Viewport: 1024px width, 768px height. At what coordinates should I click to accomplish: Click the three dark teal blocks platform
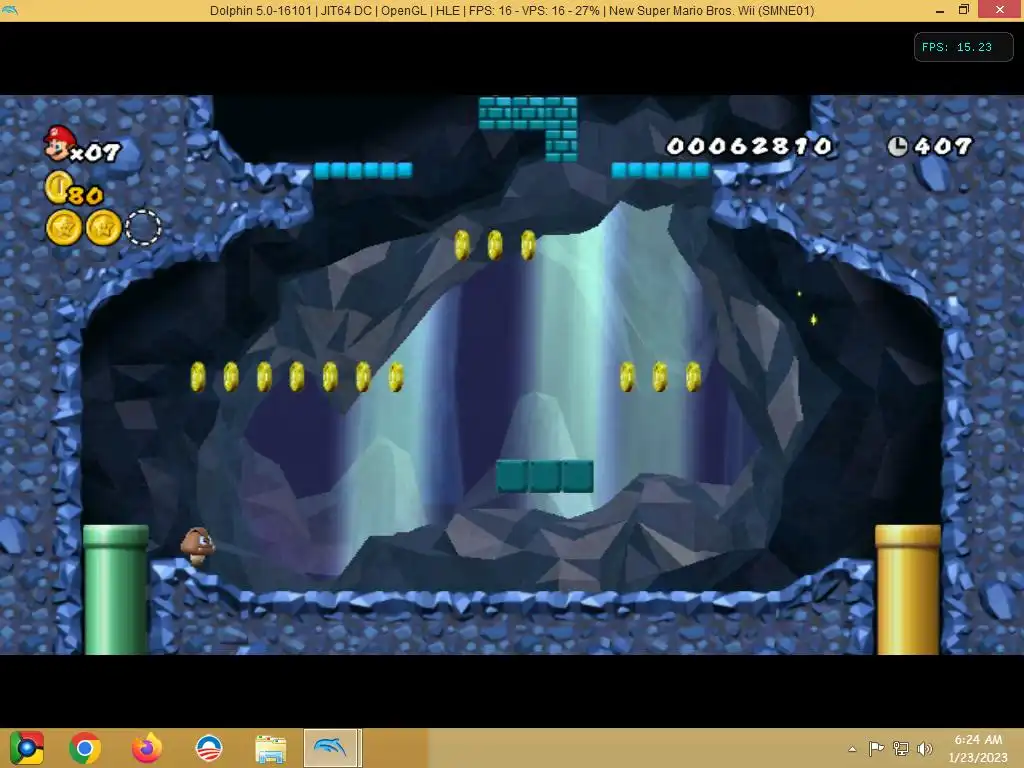545,476
